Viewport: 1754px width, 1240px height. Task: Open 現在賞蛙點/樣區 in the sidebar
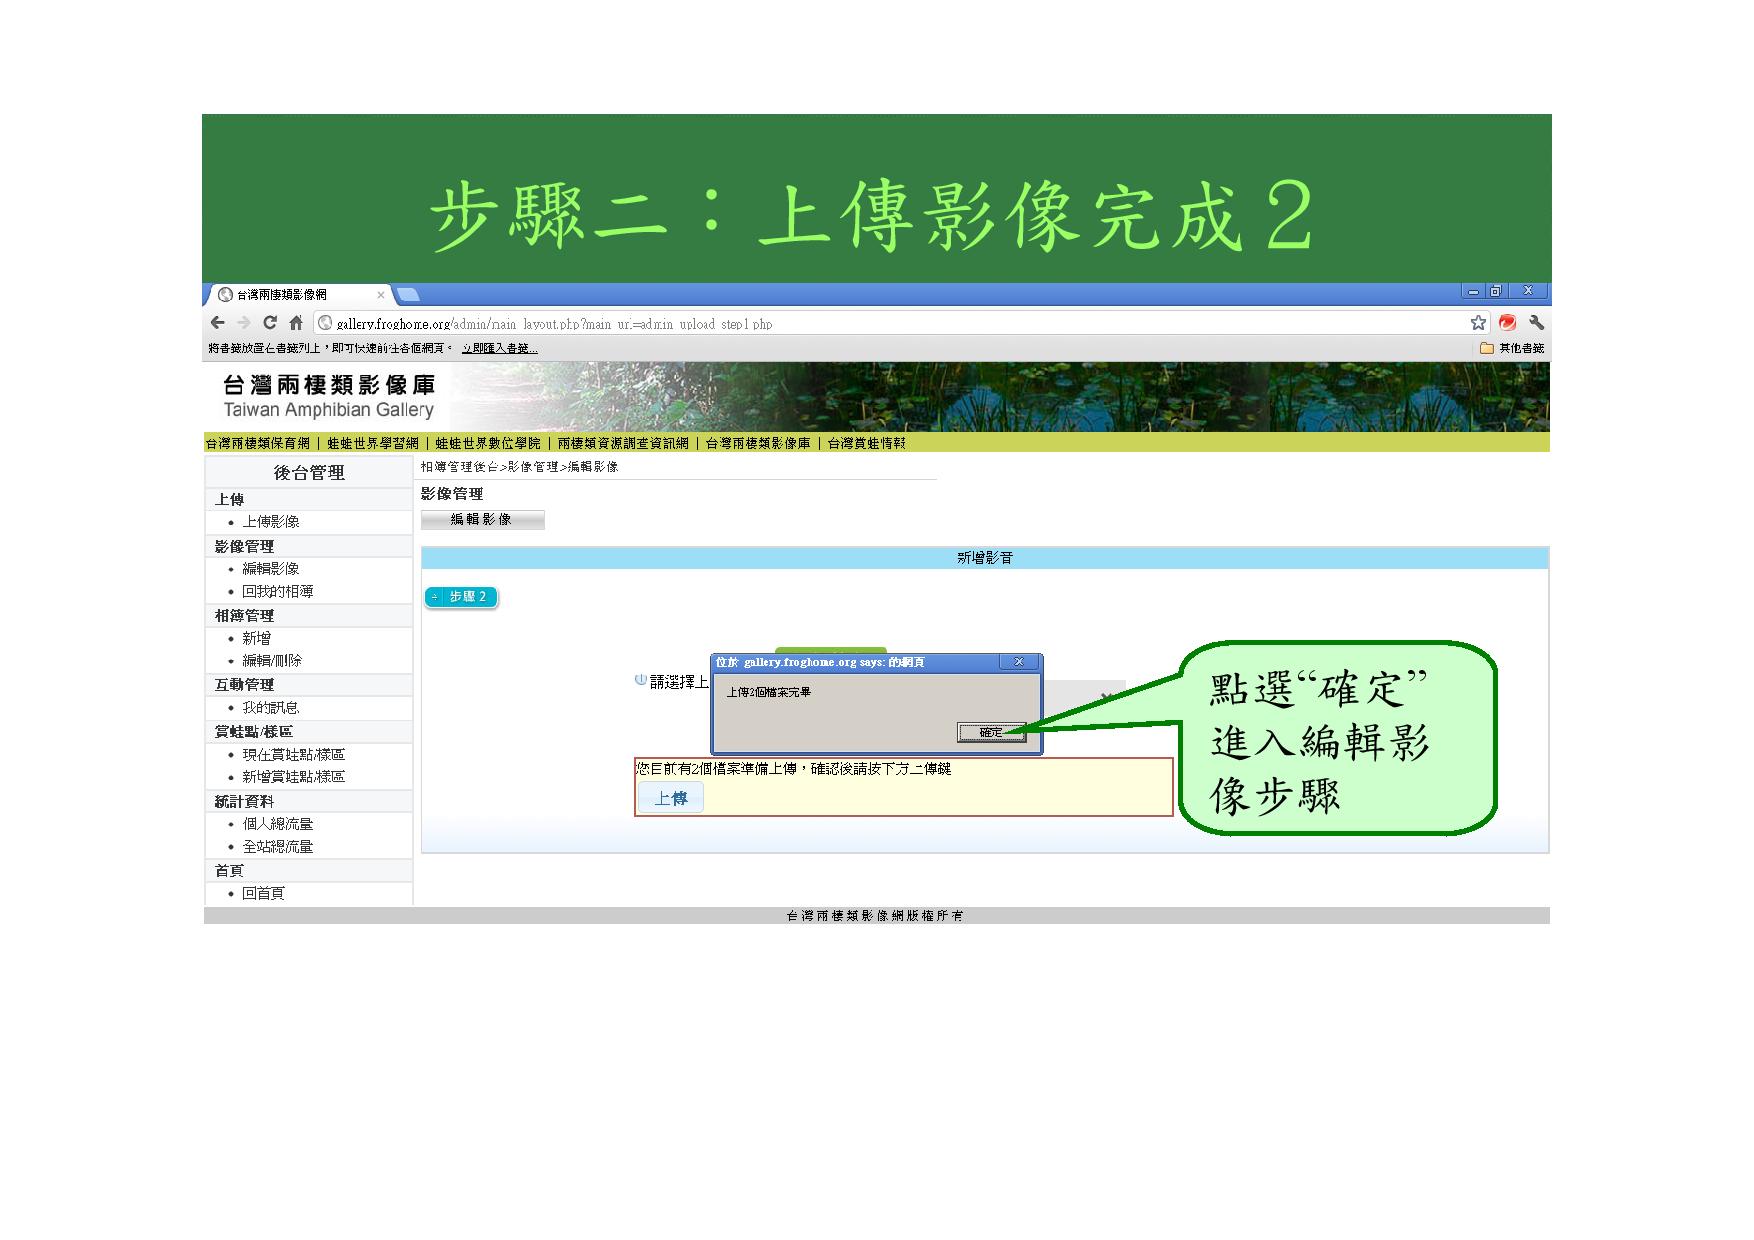(294, 754)
